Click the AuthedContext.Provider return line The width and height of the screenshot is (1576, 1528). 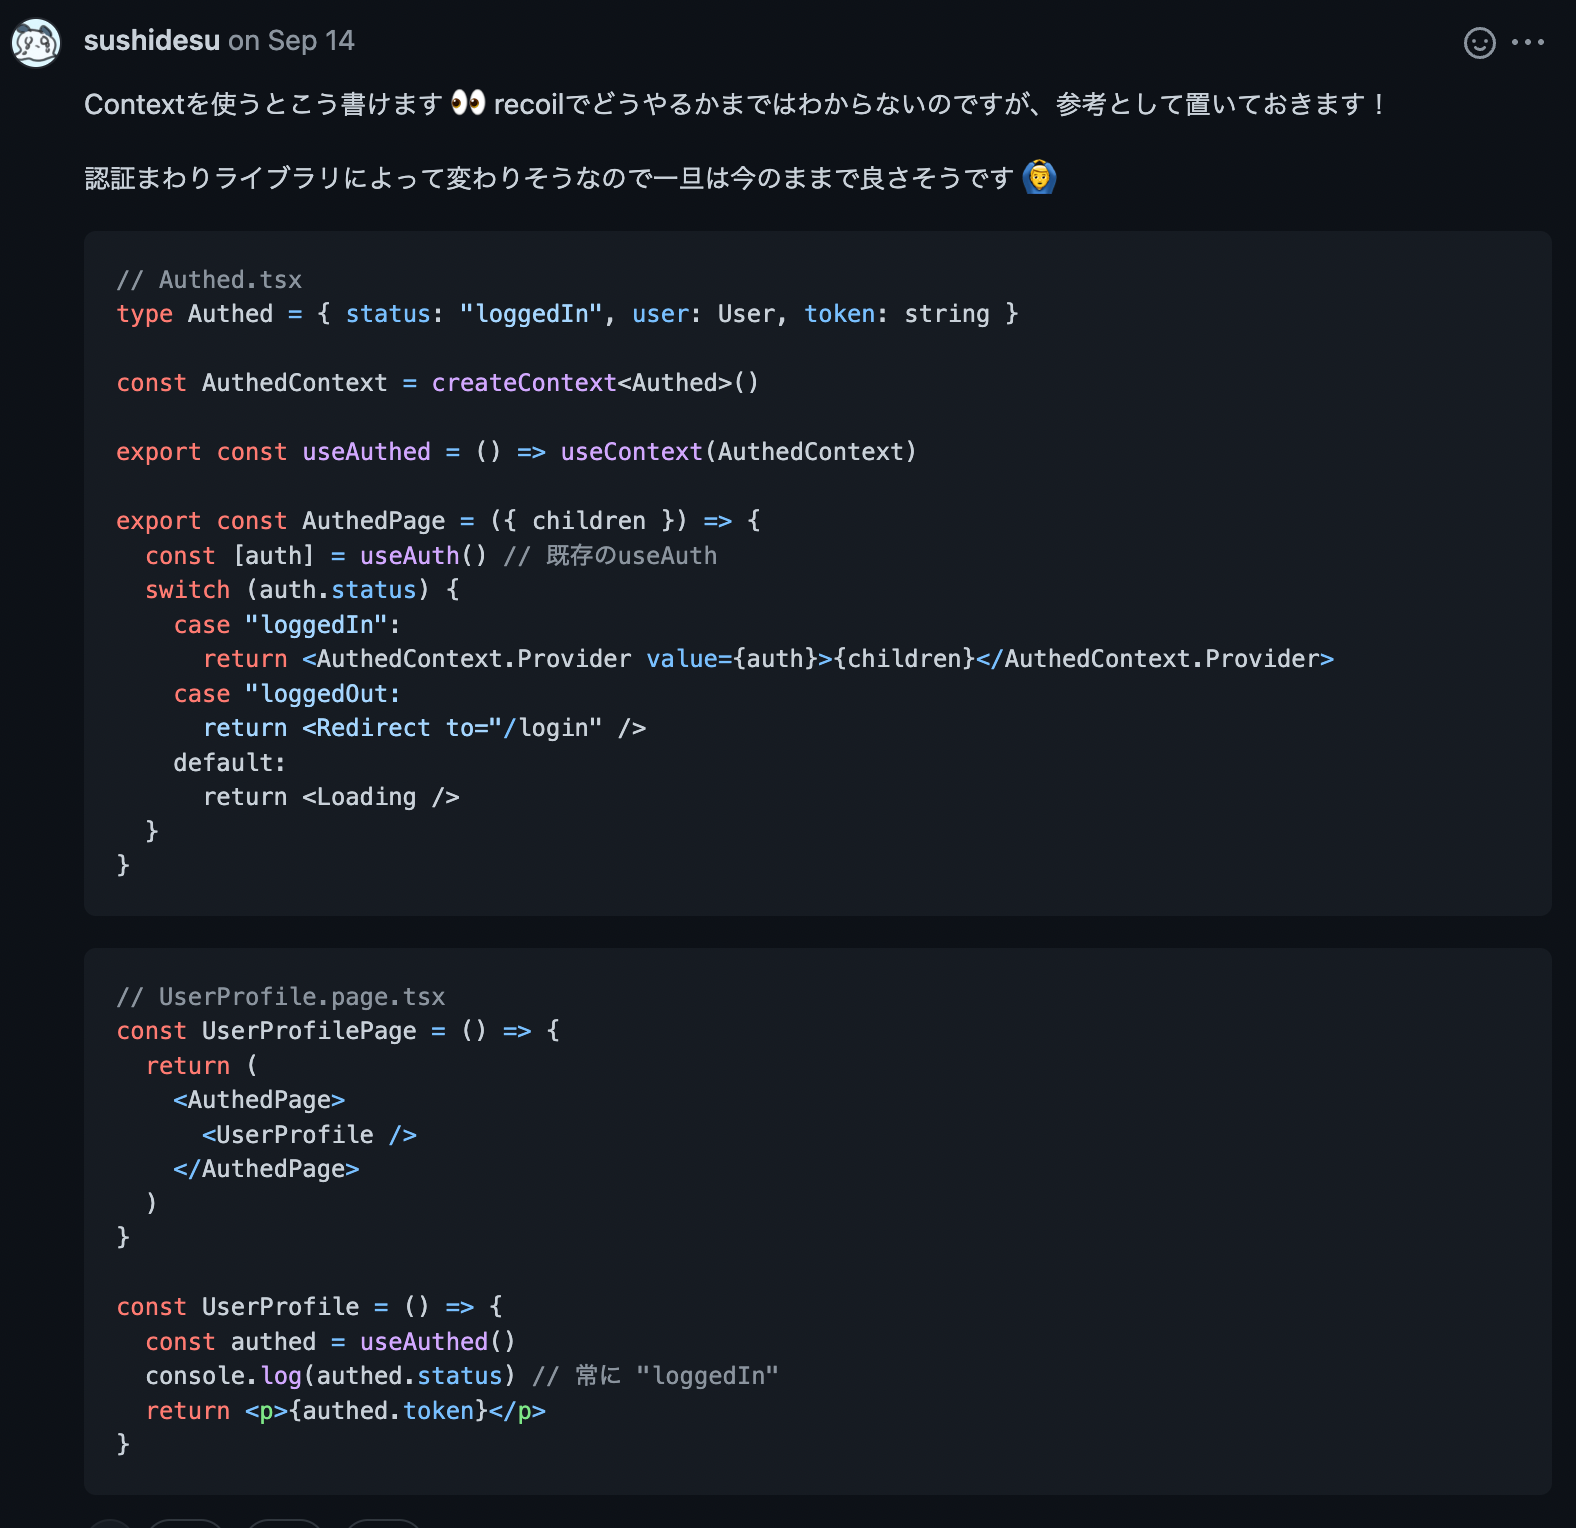[768, 659]
